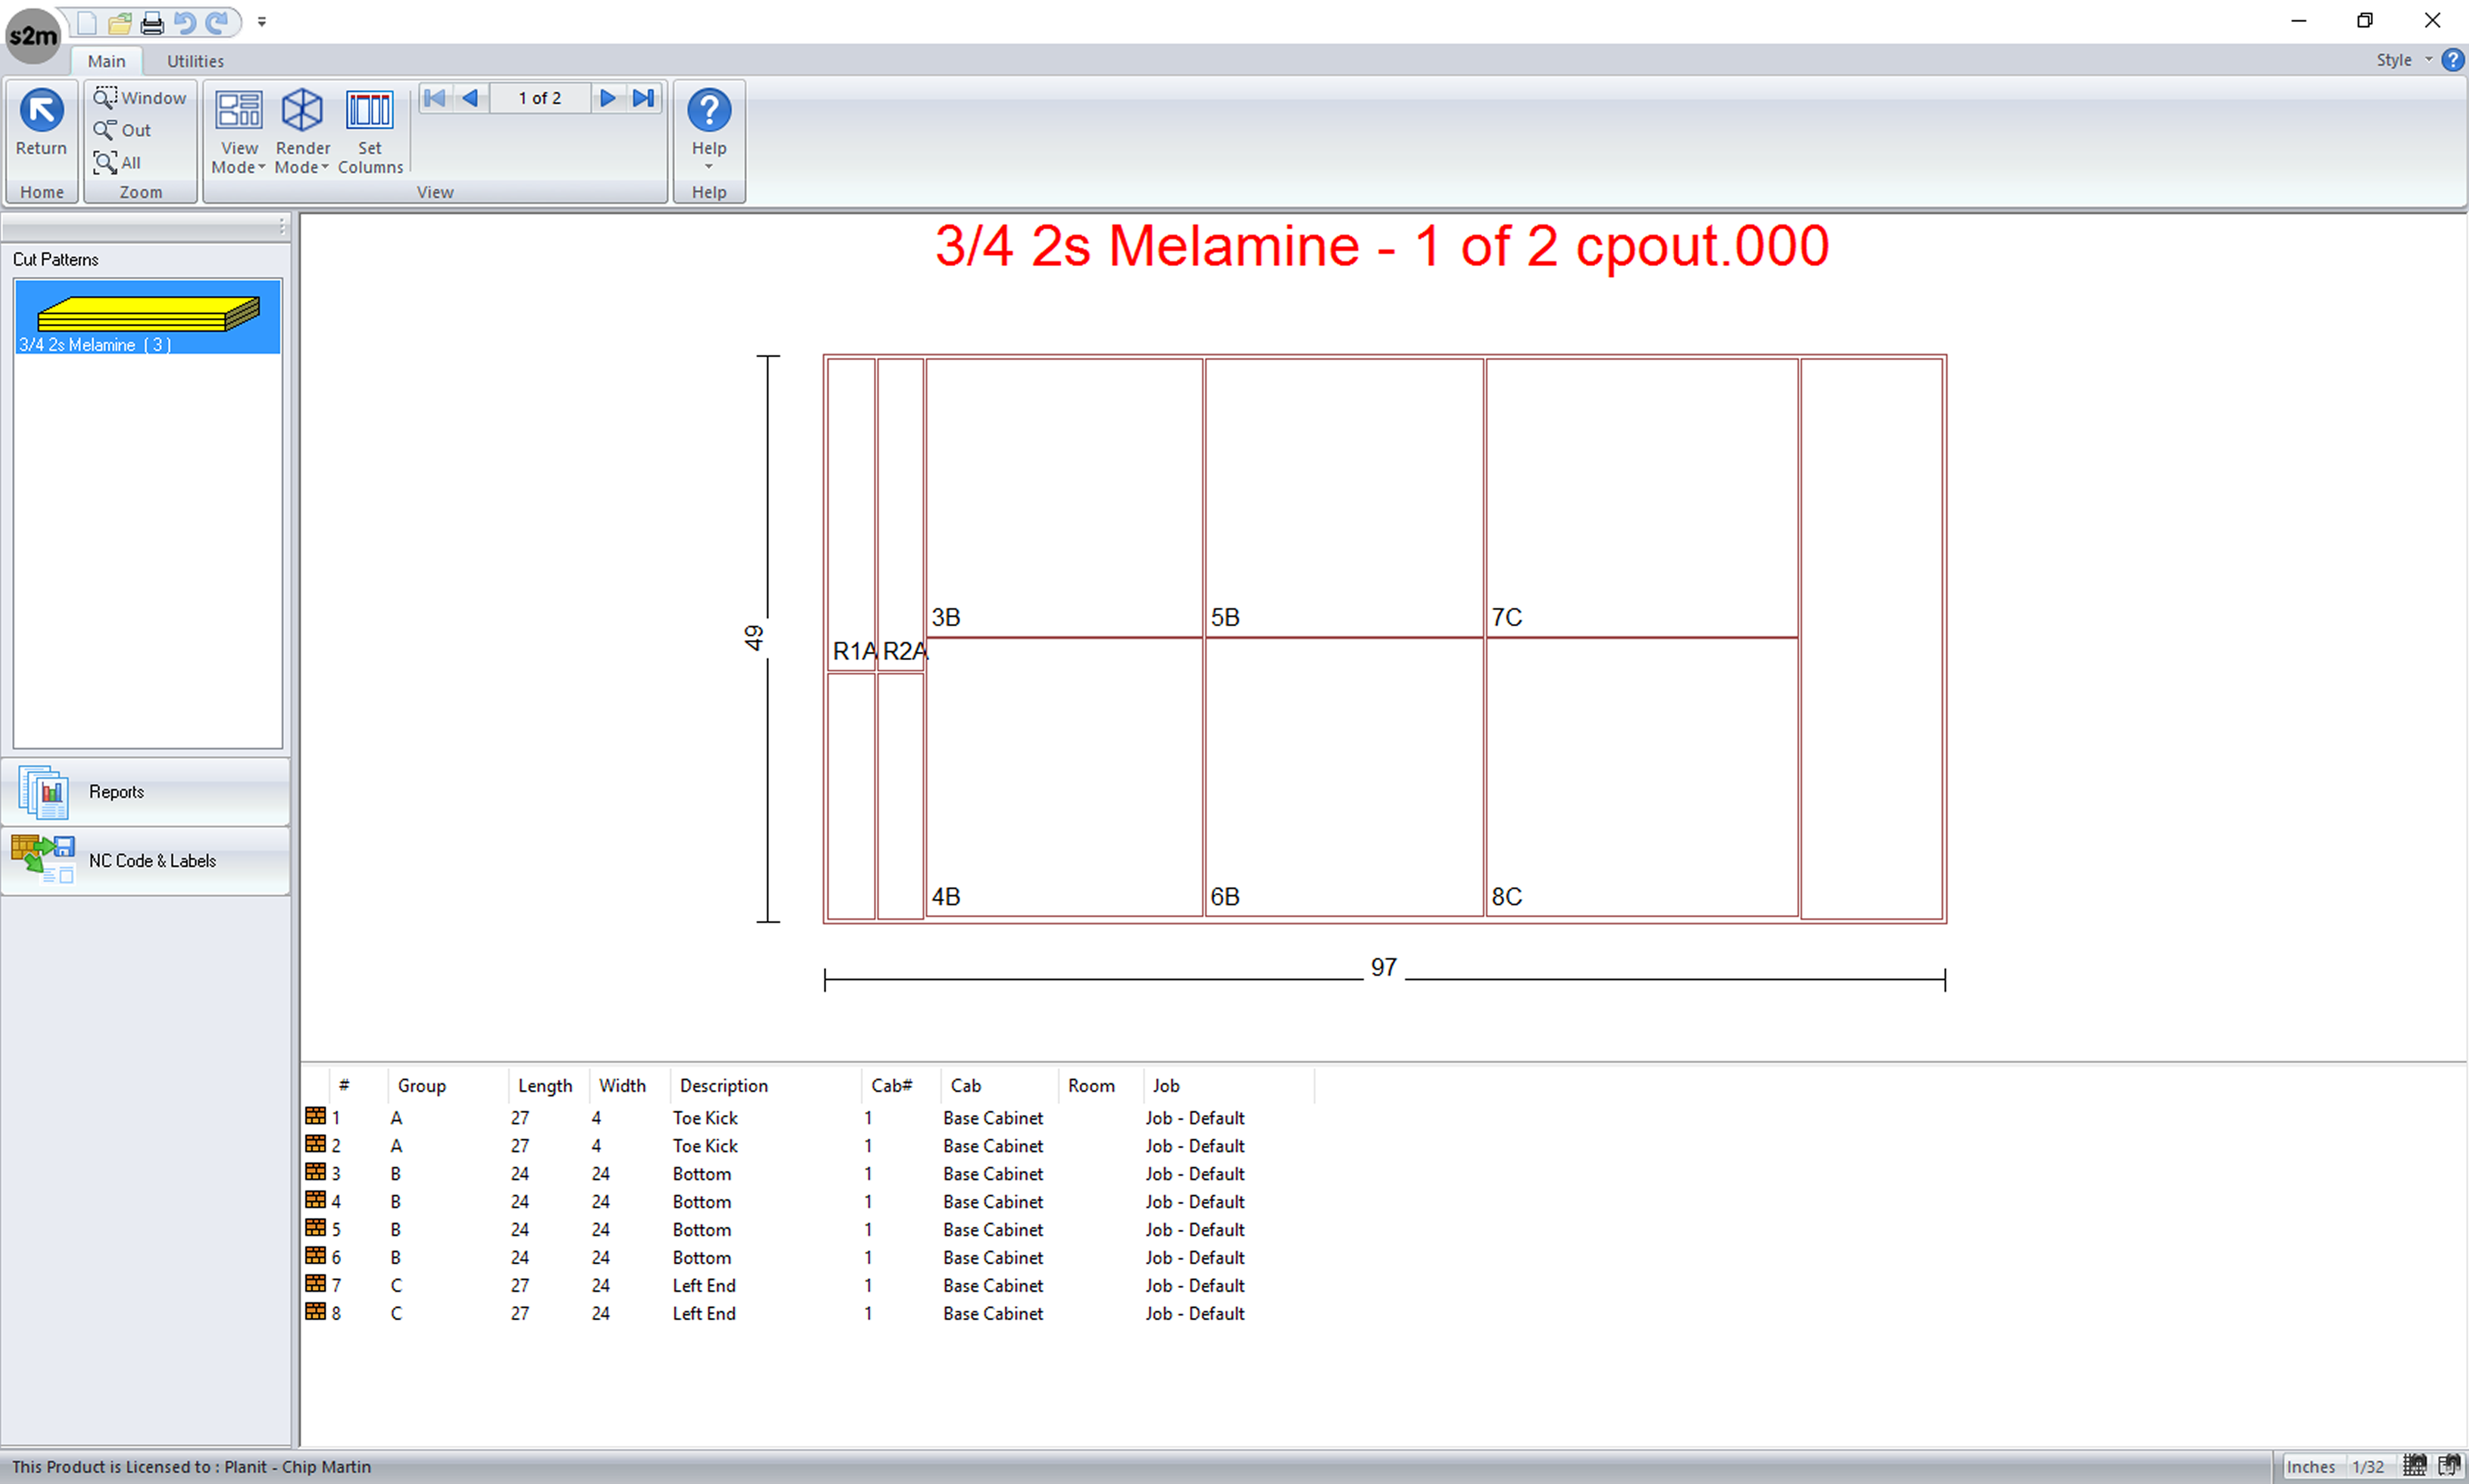The width and height of the screenshot is (2469, 1484).
Task: Go to the first pattern page
Action: 435,98
